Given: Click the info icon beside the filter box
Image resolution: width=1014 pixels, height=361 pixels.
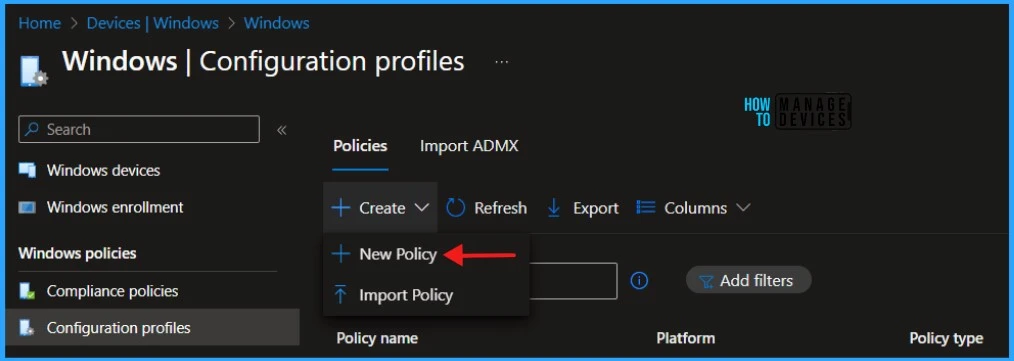Looking at the screenshot, I should tap(639, 281).
